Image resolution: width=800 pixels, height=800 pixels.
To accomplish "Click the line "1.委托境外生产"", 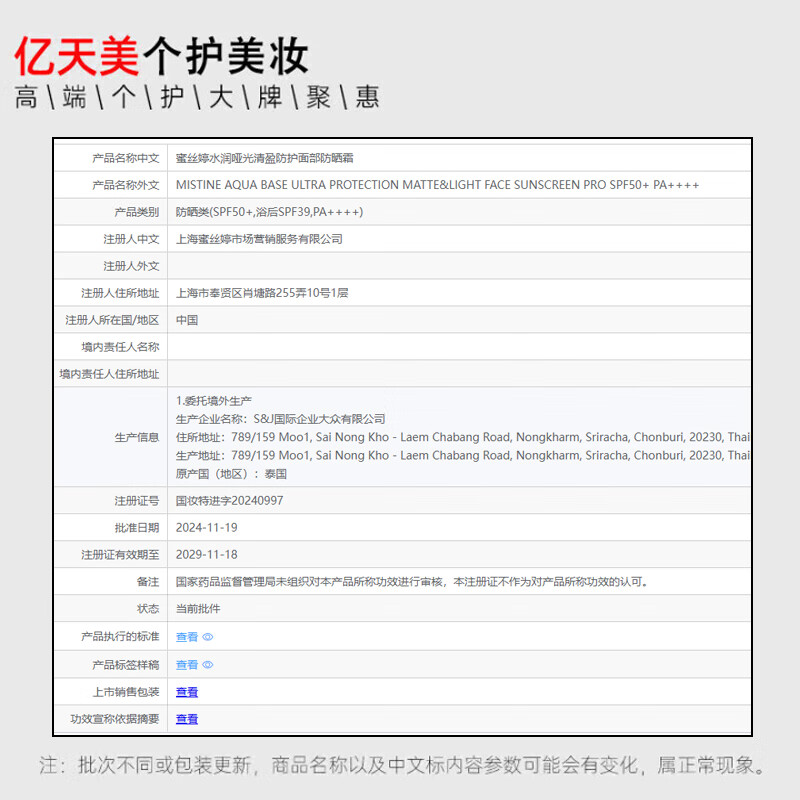I will tap(214, 401).
